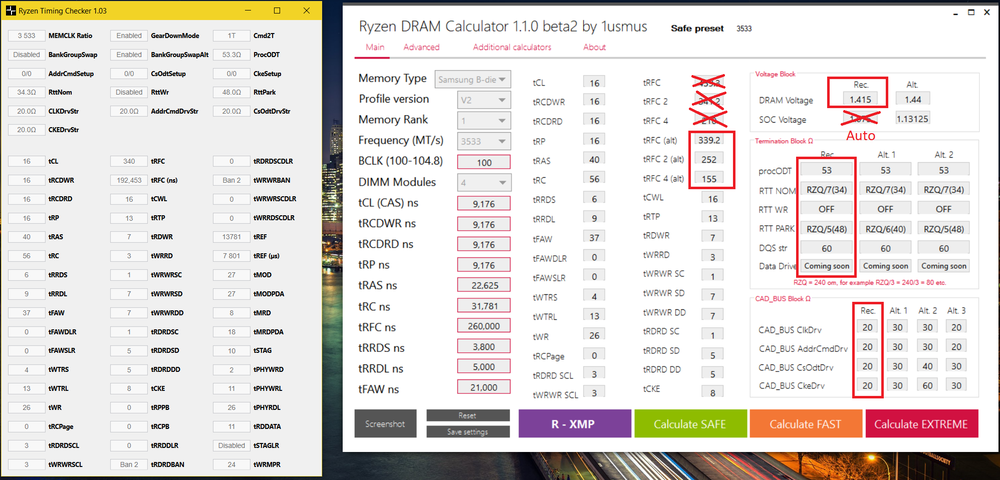Image resolution: width=1000 pixels, height=480 pixels.
Task: Click the tFAW ns input field
Action: tap(484, 388)
